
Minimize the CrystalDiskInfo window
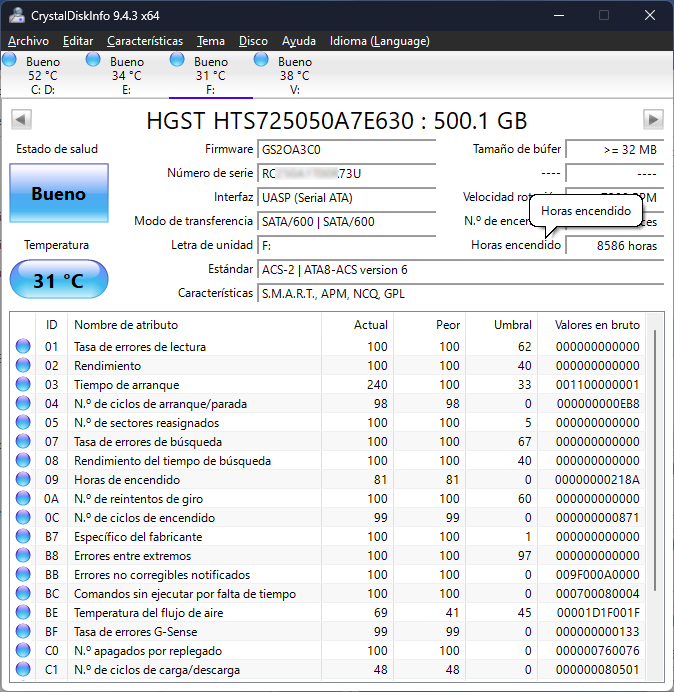click(559, 15)
